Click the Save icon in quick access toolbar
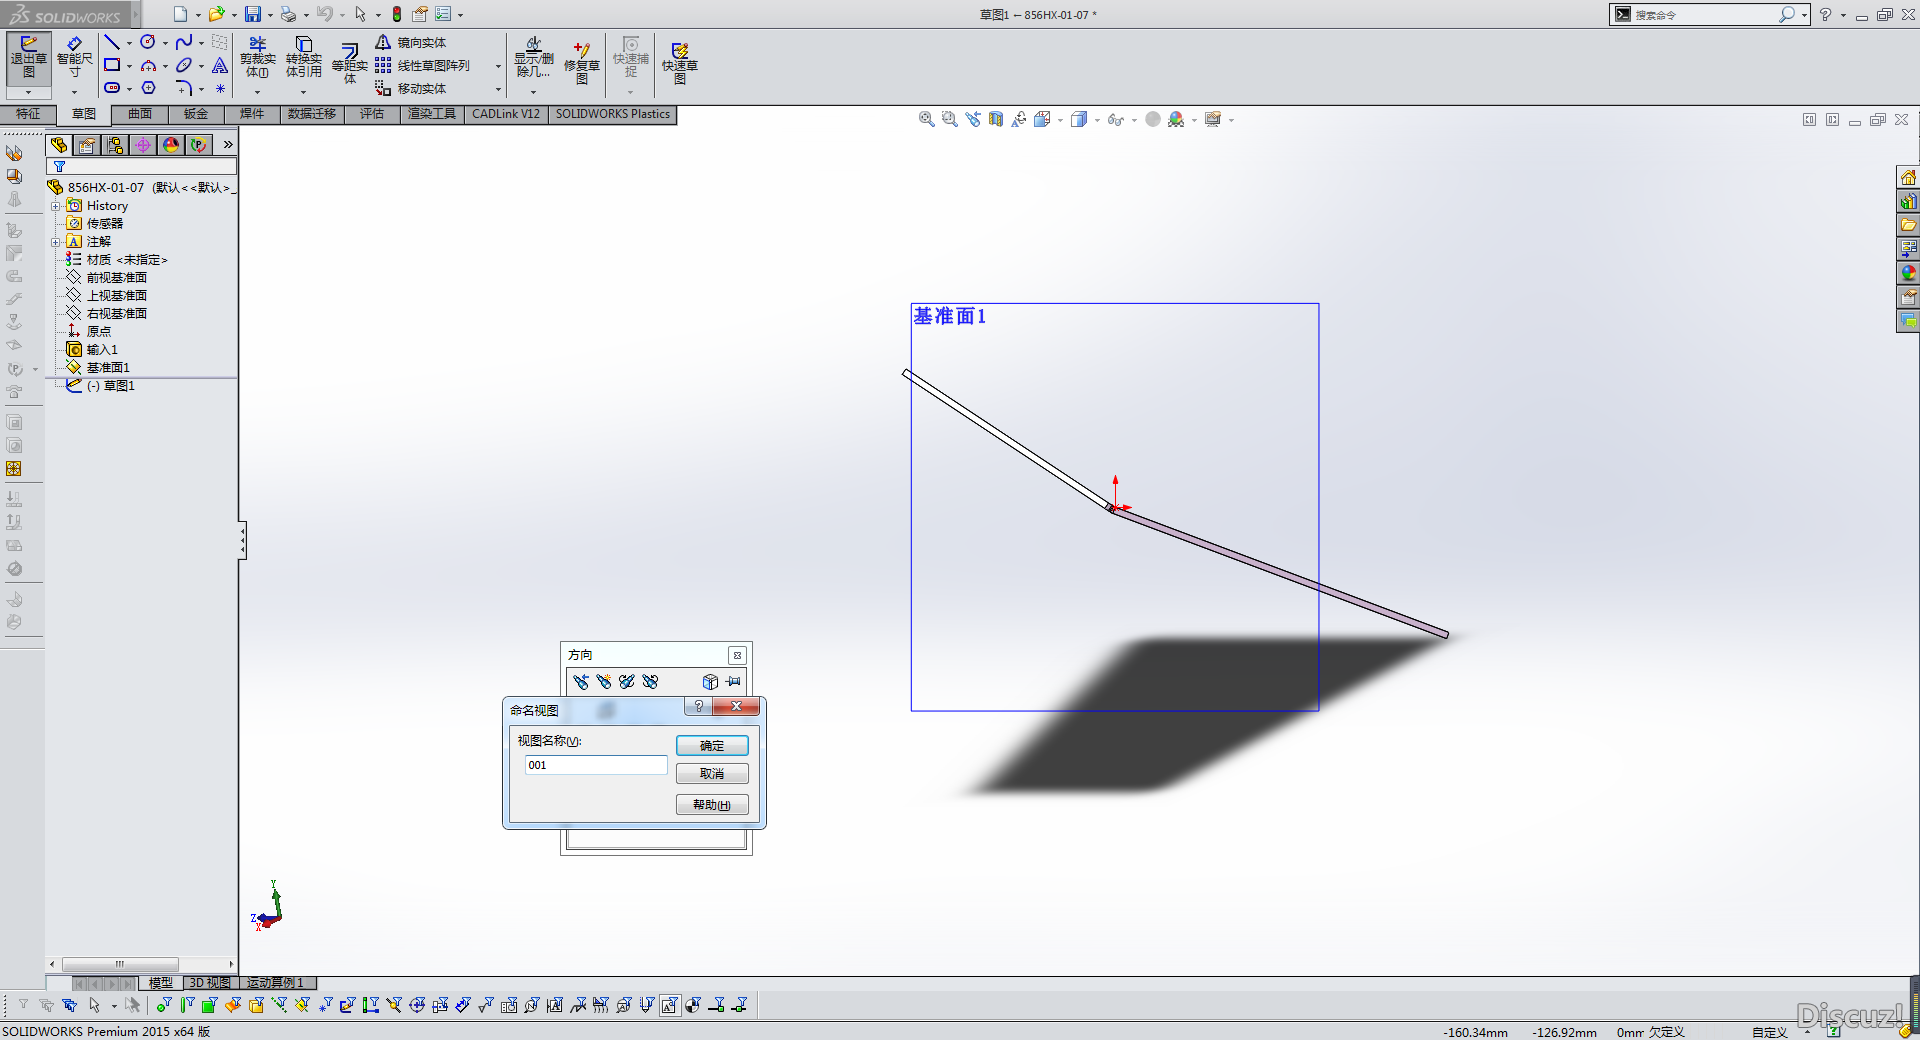 point(253,14)
